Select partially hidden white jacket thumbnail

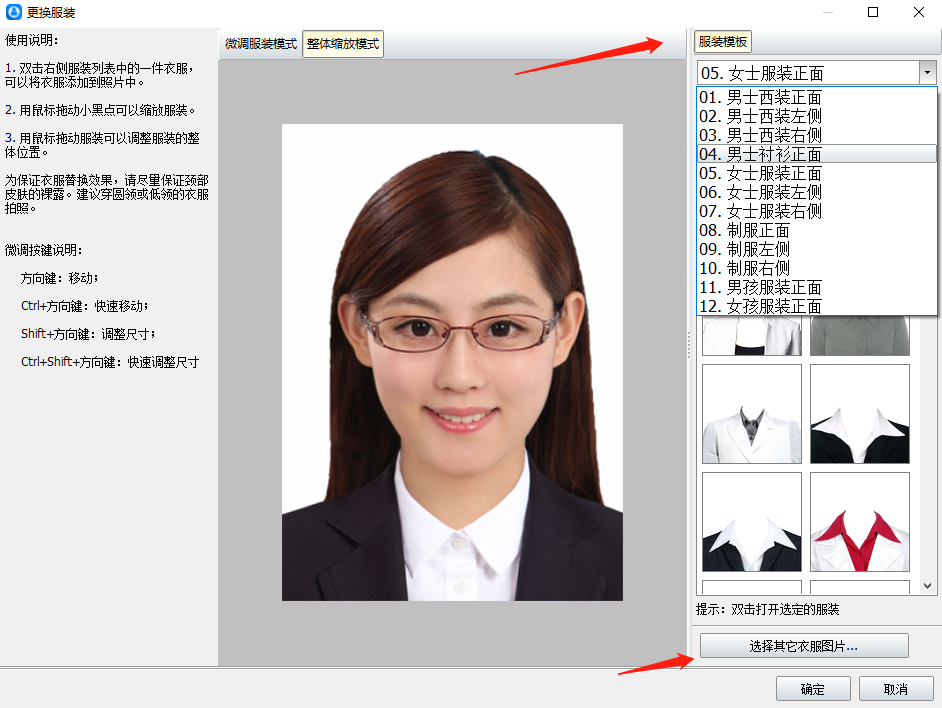click(752, 336)
